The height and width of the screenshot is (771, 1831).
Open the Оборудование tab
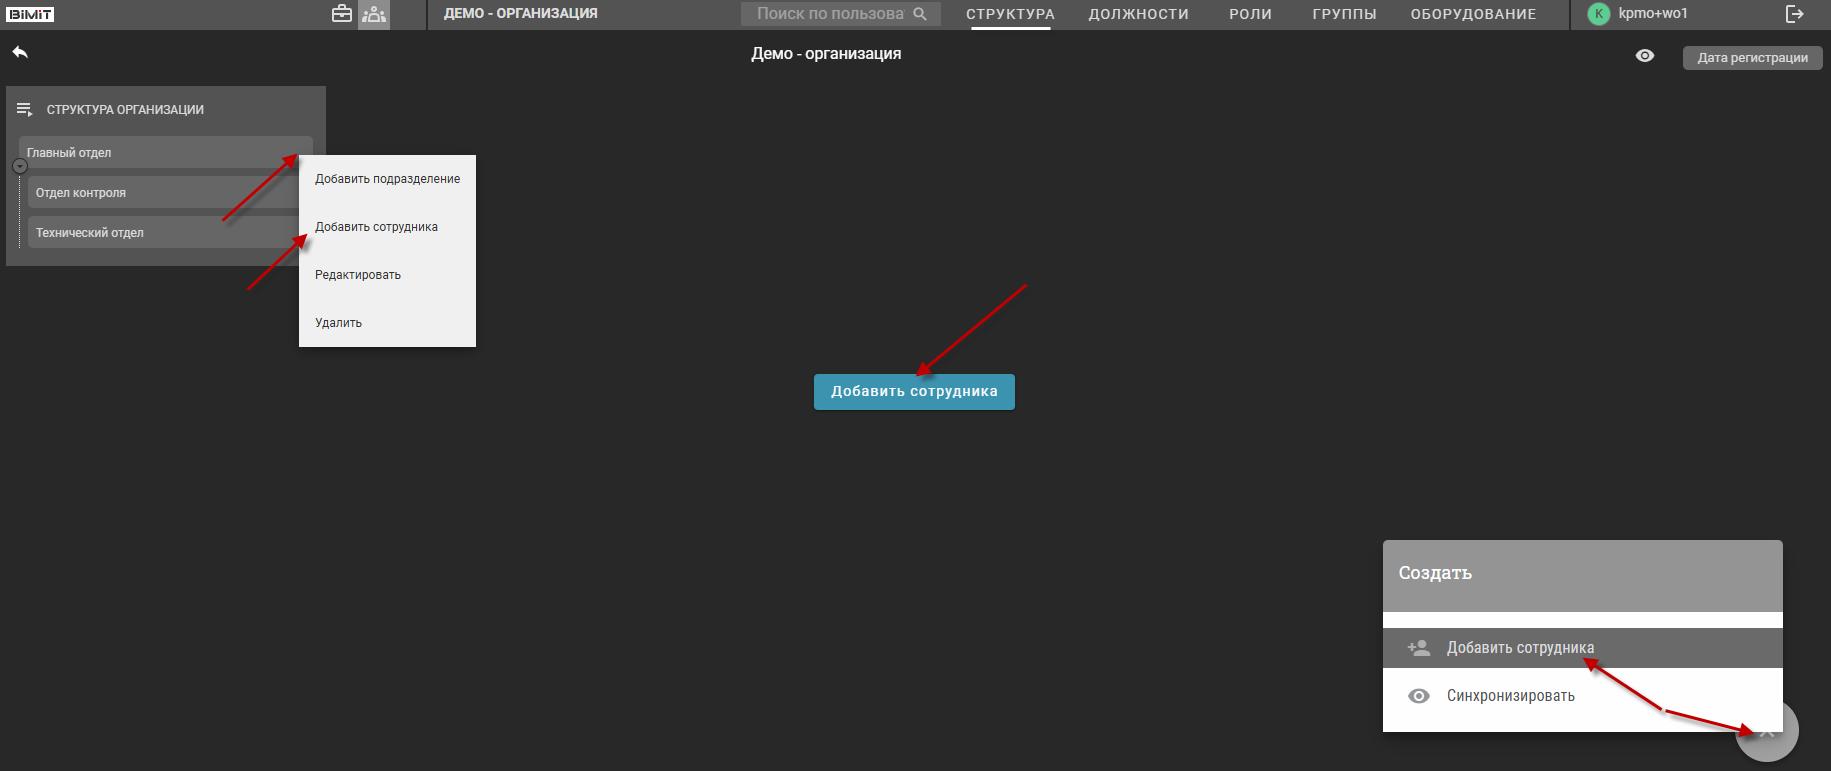coord(1473,14)
